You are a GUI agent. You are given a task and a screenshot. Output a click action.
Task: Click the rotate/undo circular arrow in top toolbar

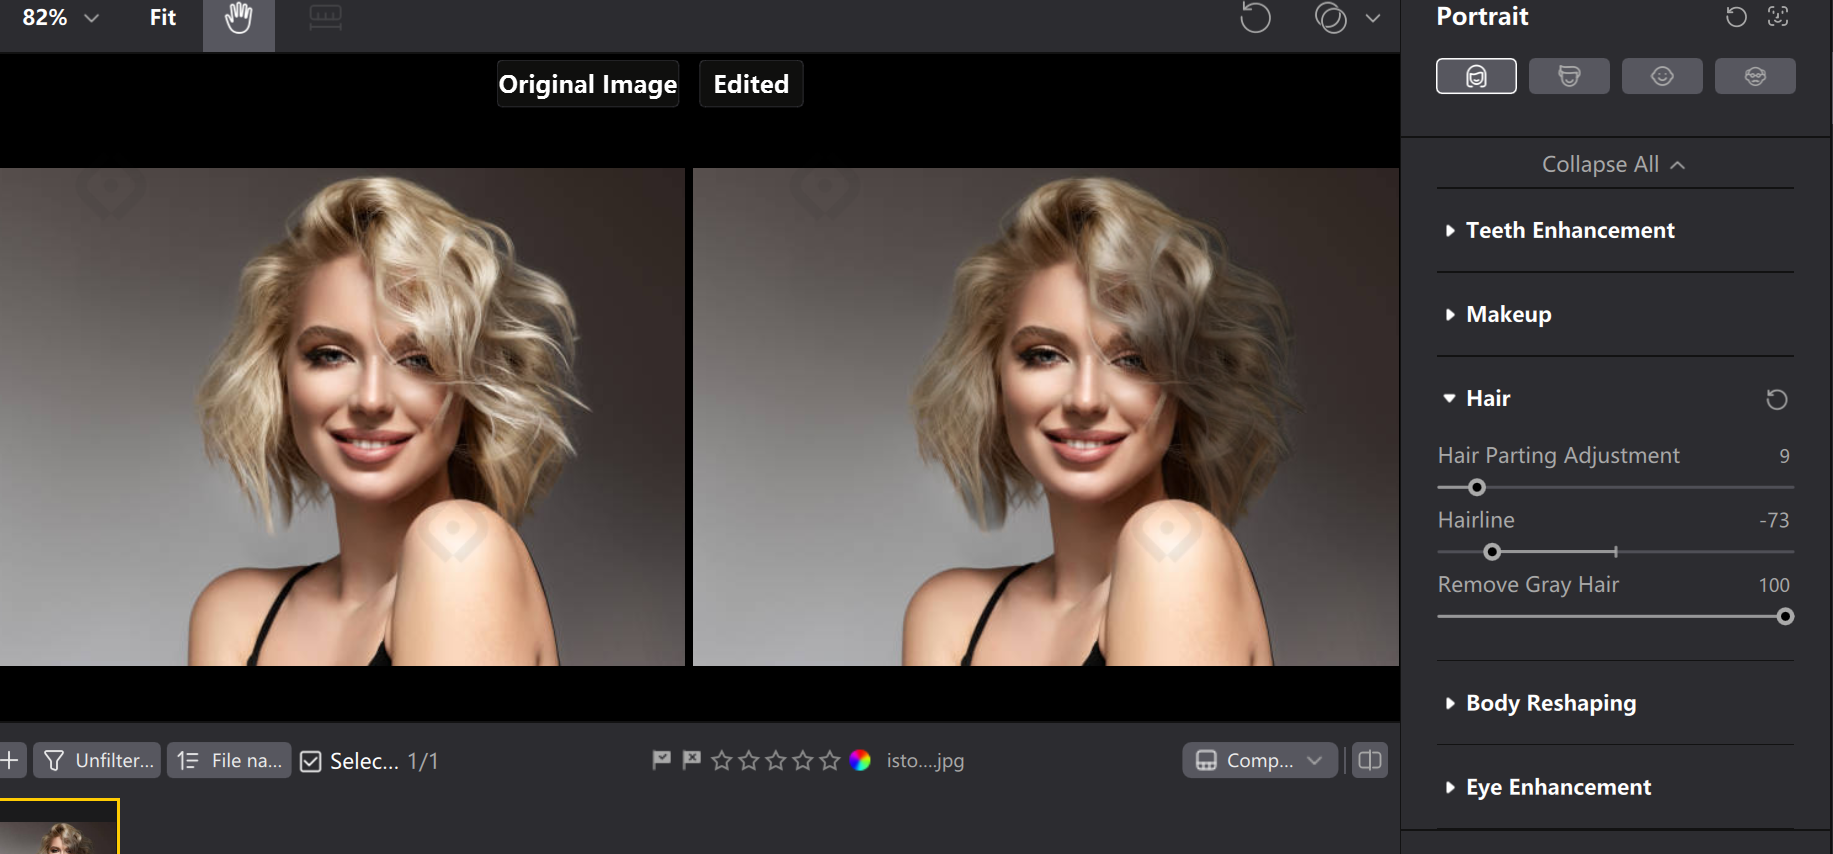[1255, 18]
